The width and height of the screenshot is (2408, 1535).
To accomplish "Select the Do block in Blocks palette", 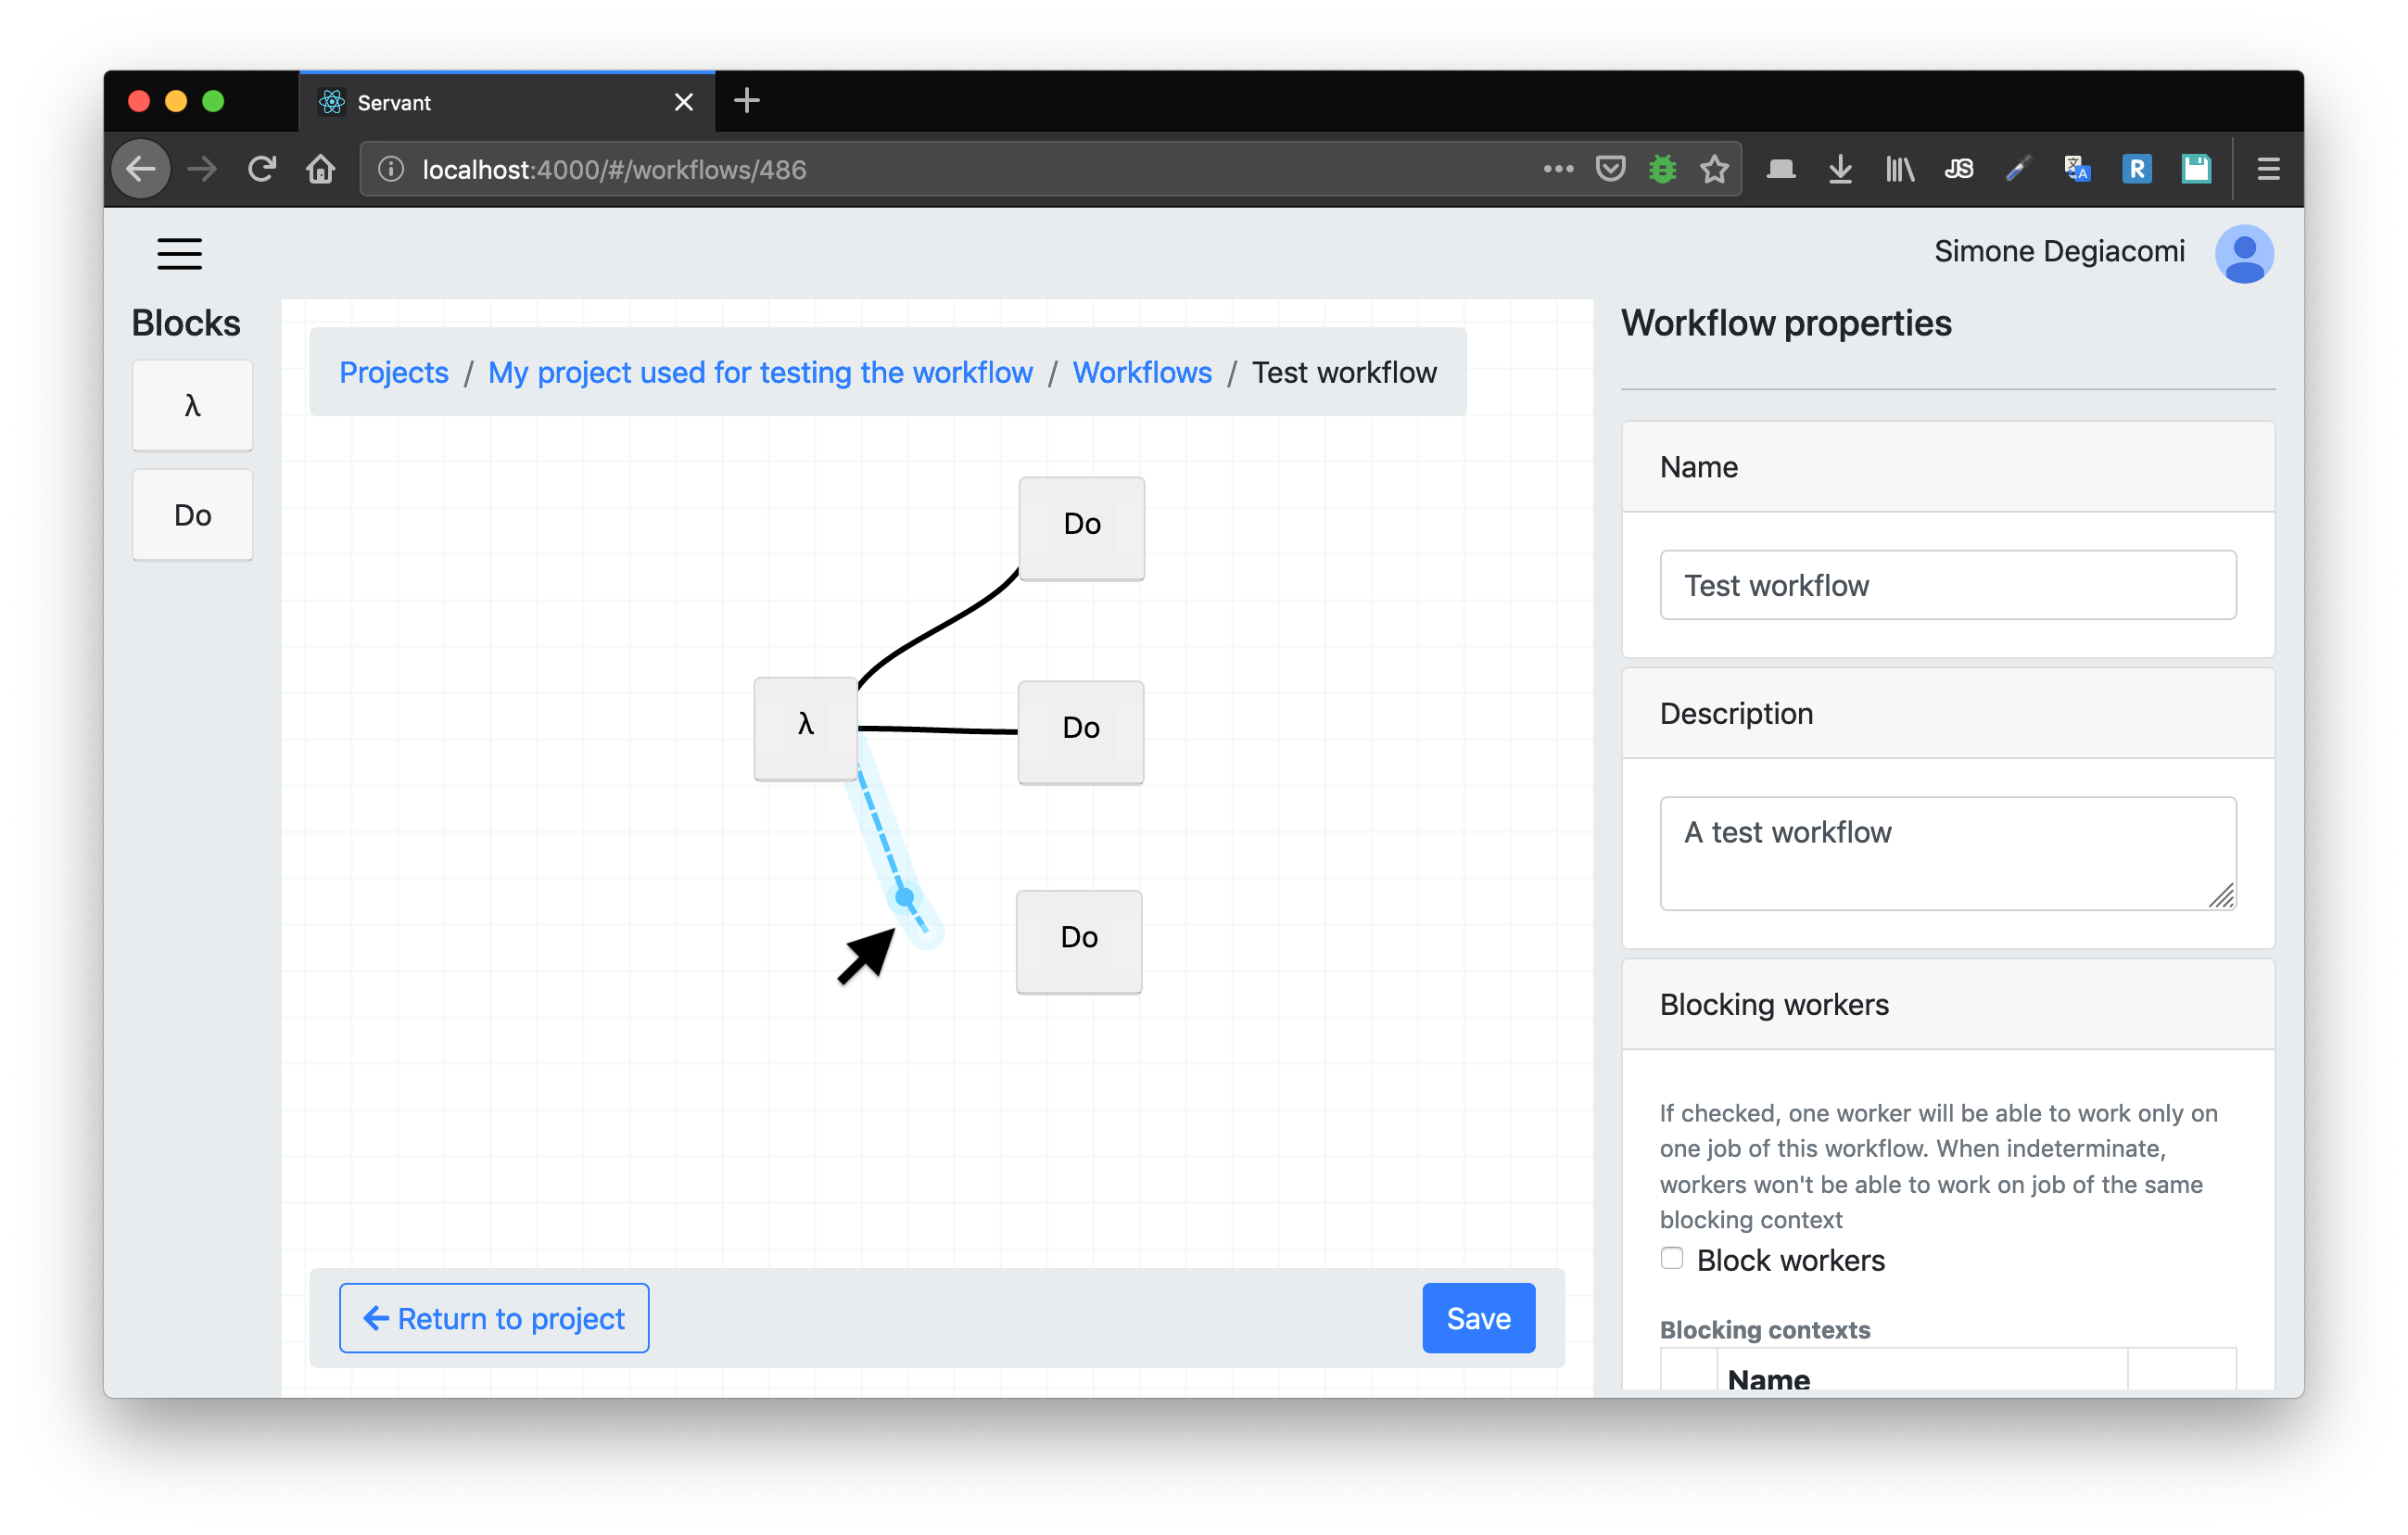I will pyautogui.click(x=192, y=515).
